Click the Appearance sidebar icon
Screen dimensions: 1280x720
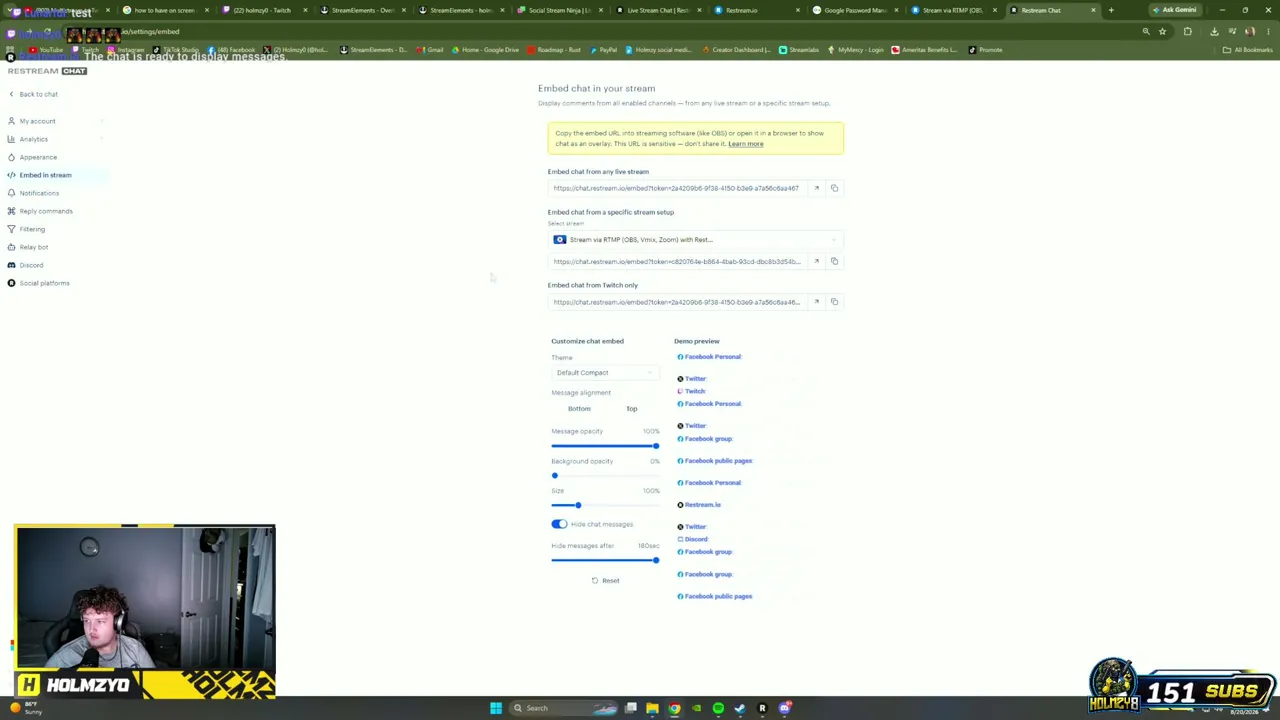pyautogui.click(x=11, y=157)
